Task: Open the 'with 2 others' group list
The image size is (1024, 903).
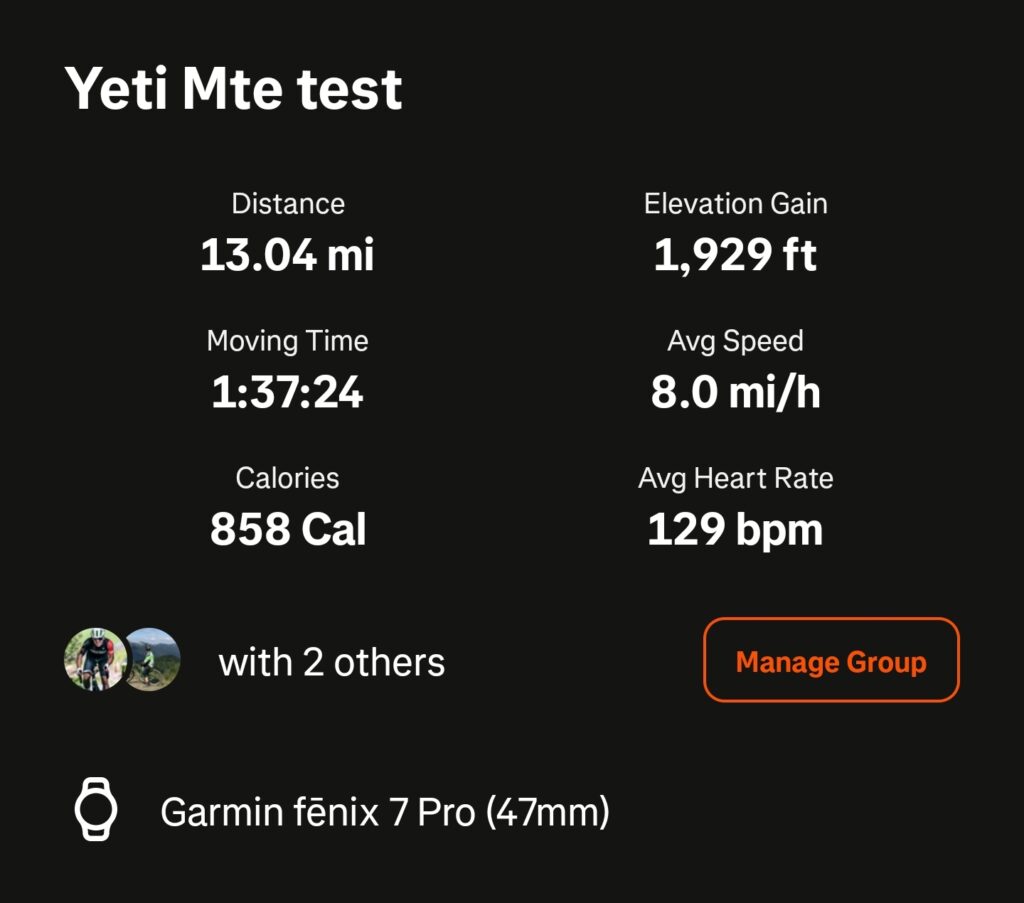Action: click(x=332, y=663)
